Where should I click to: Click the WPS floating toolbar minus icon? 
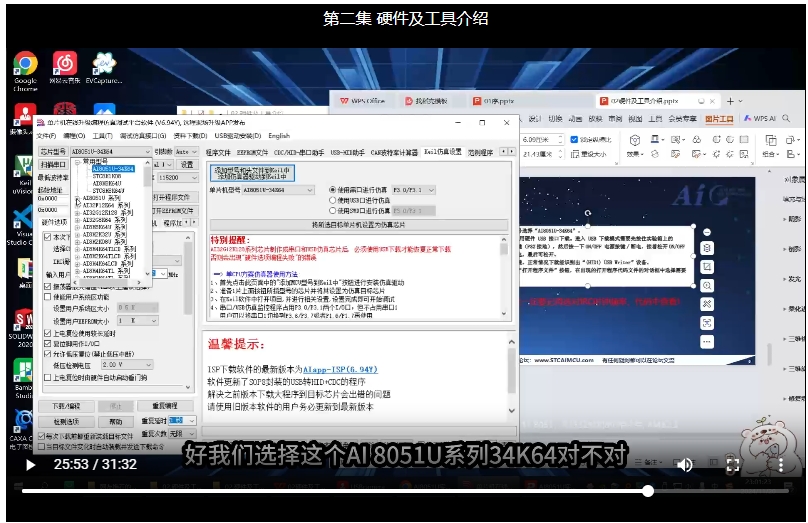tap(707, 232)
